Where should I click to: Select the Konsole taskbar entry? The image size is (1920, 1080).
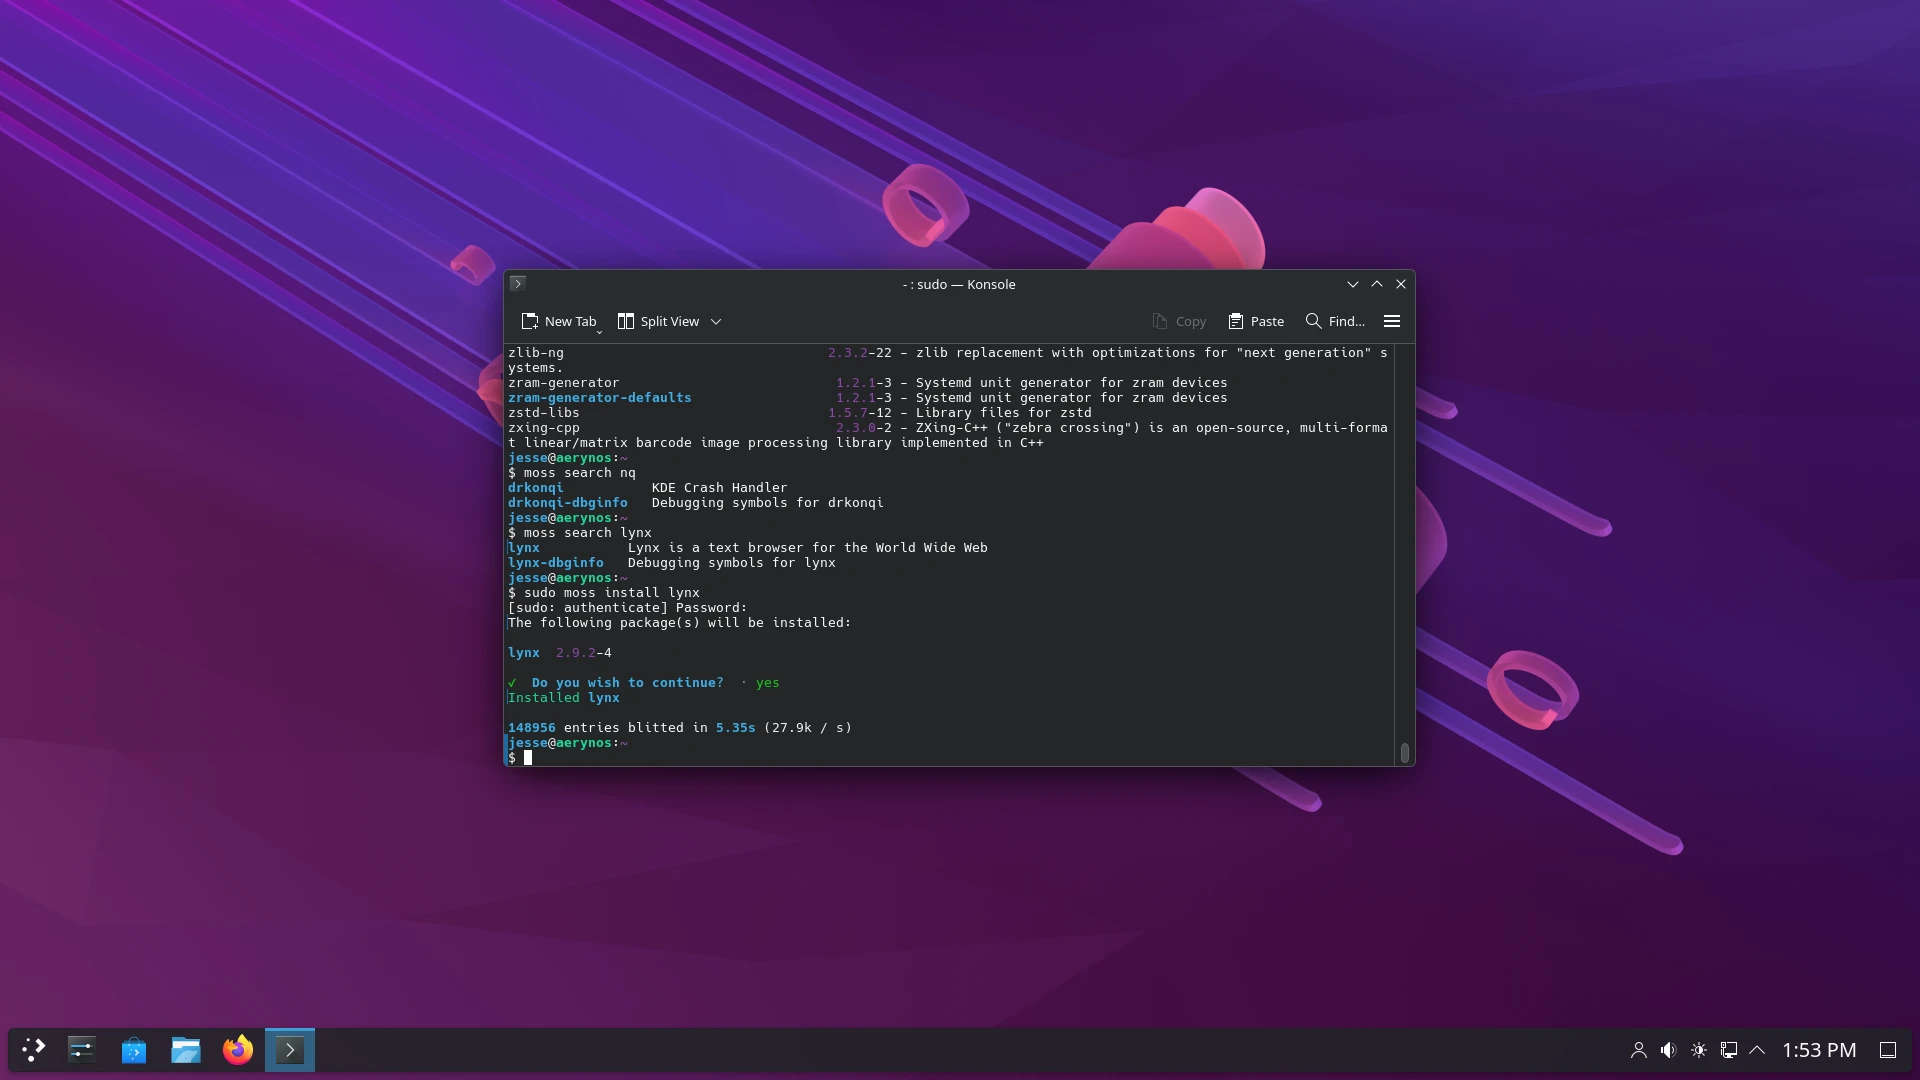[290, 1050]
